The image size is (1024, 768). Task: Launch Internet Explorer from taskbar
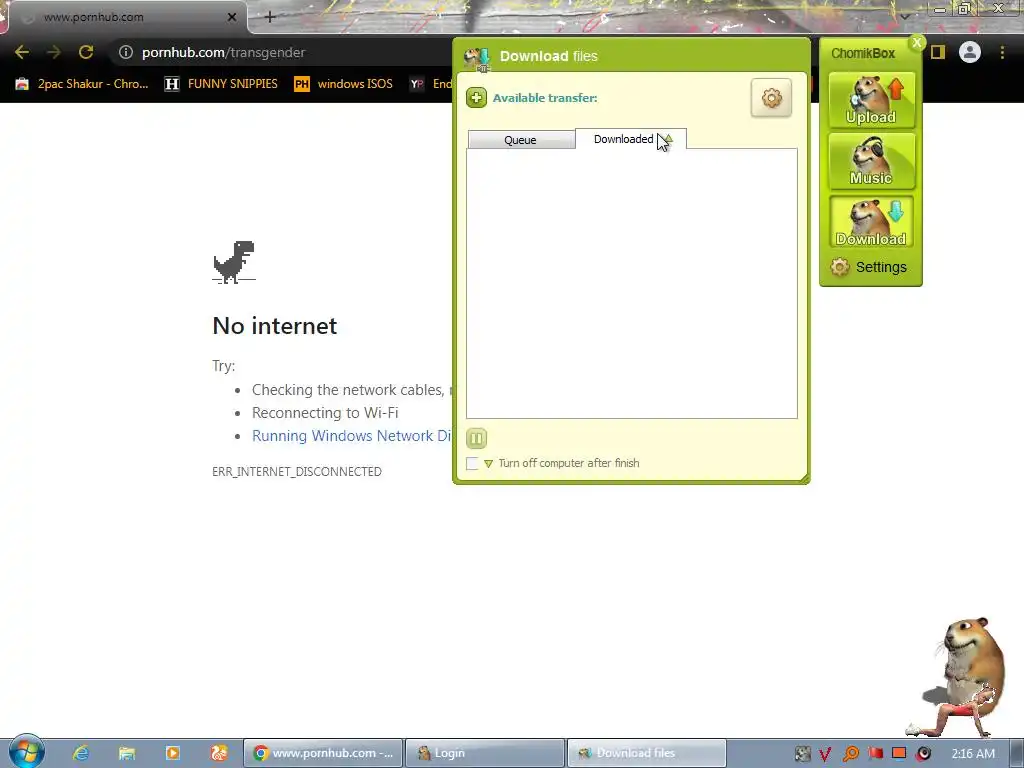81,753
